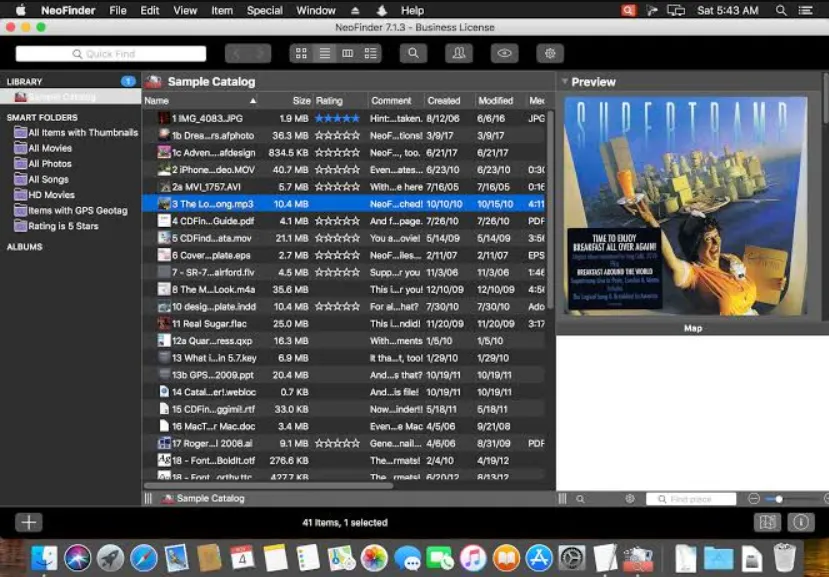Select the 1 IMG_4083.JPG row
This screenshot has height=577, width=829.
point(344,118)
